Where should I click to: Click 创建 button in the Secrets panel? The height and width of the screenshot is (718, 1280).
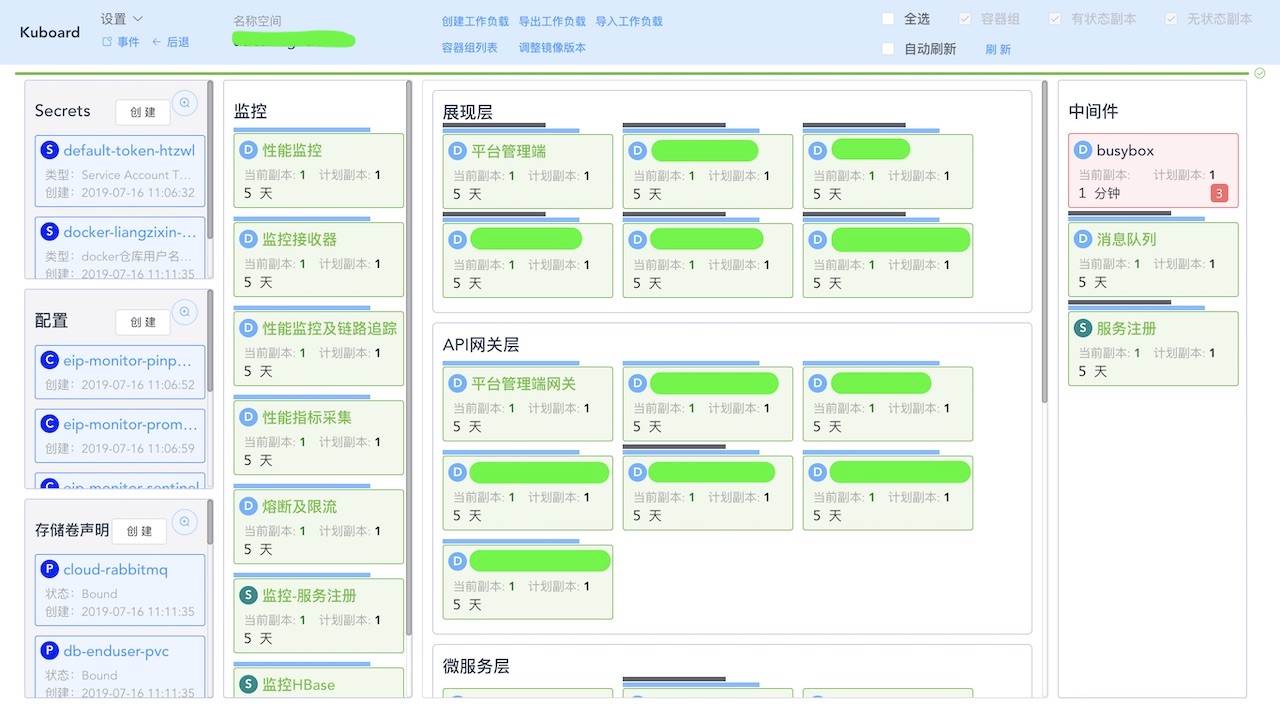tap(141, 111)
